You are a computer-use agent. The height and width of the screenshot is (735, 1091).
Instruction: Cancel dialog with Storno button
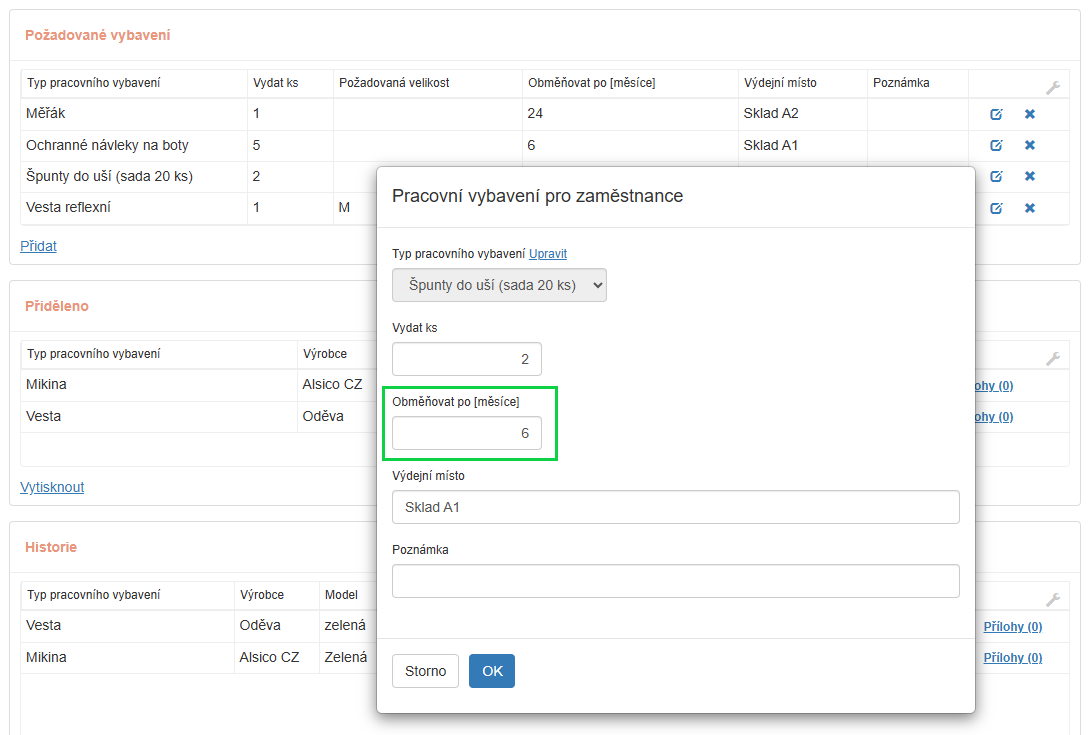425,671
